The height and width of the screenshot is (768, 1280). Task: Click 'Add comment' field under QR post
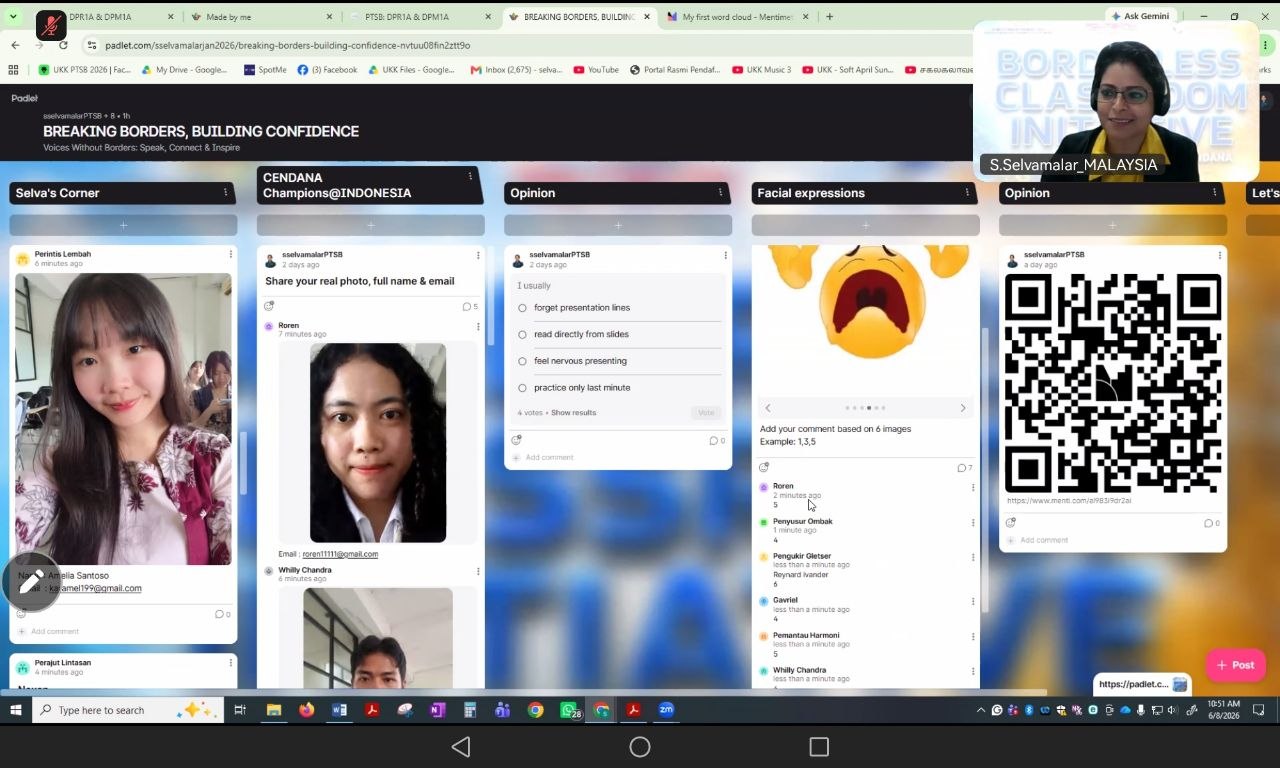(1043, 540)
